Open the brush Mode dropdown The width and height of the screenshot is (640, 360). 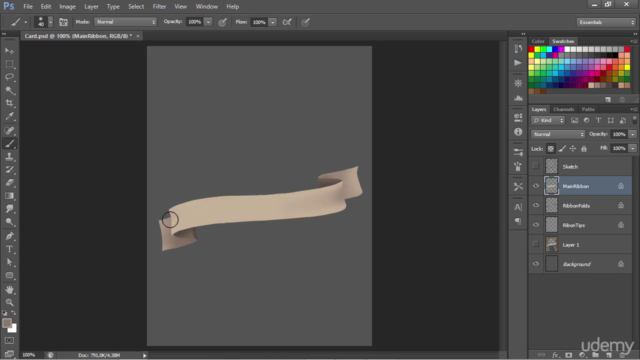[125, 22]
